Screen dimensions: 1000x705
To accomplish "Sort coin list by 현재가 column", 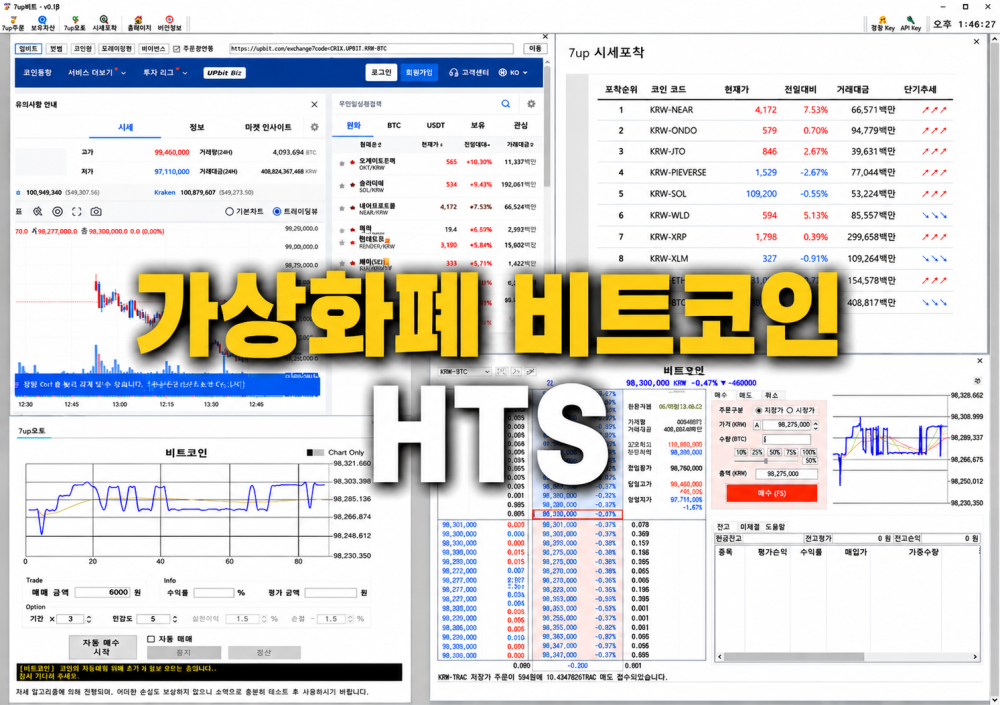I will point(432,145).
